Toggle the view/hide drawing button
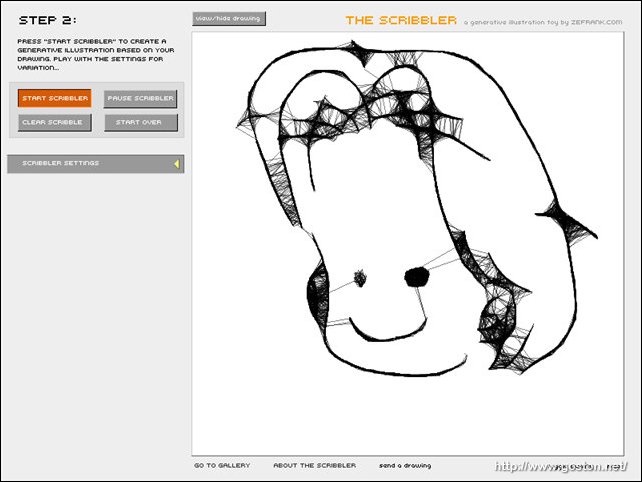 [x=229, y=19]
